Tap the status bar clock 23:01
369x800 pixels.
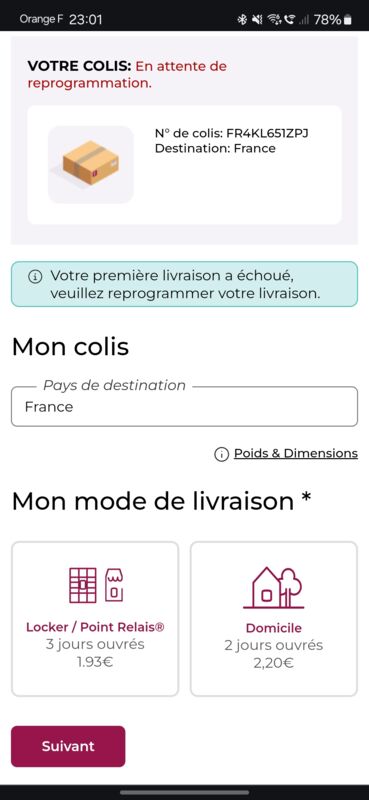[x=86, y=20]
